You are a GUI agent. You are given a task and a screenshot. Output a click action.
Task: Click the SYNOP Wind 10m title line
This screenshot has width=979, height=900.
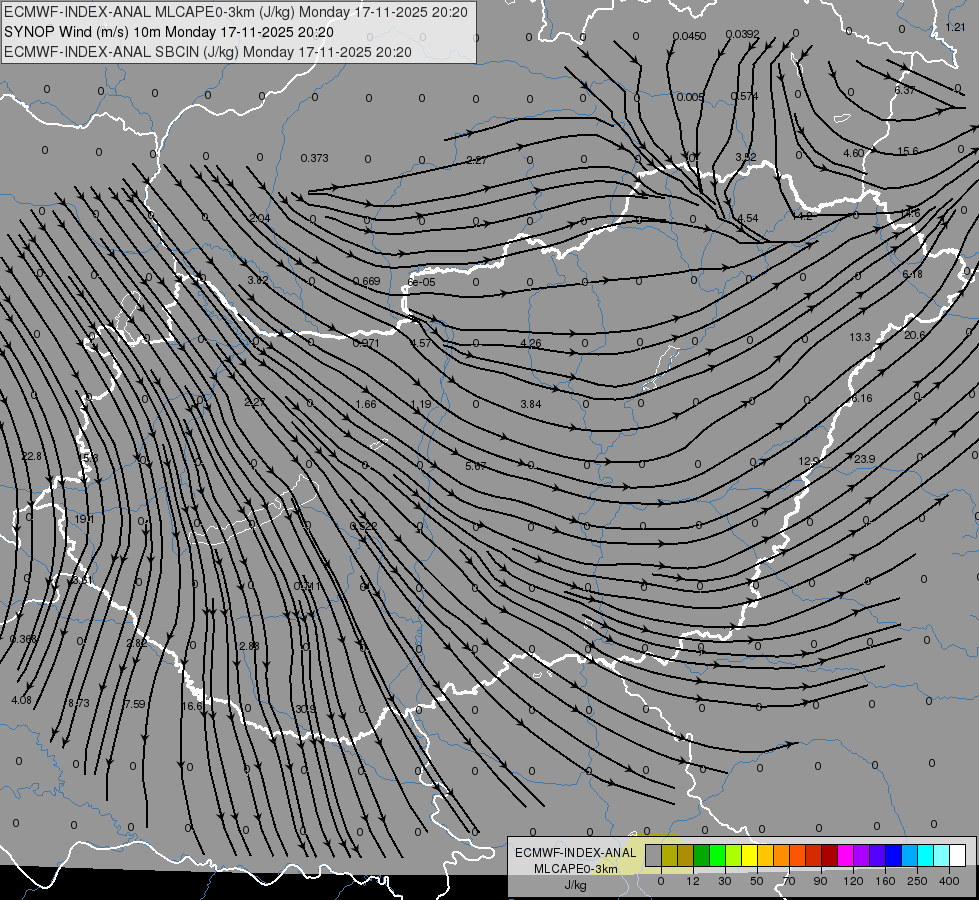pyautogui.click(x=169, y=32)
